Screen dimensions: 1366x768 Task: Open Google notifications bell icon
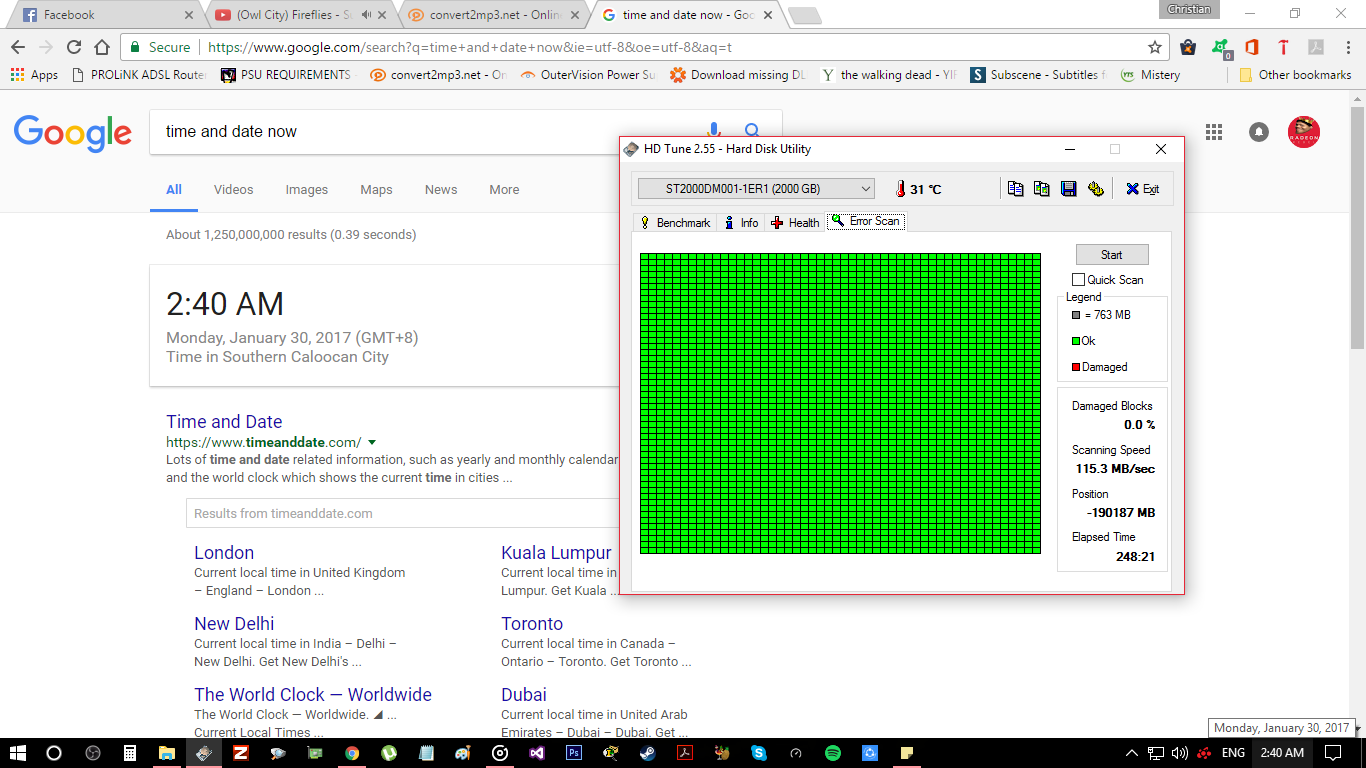click(1259, 132)
